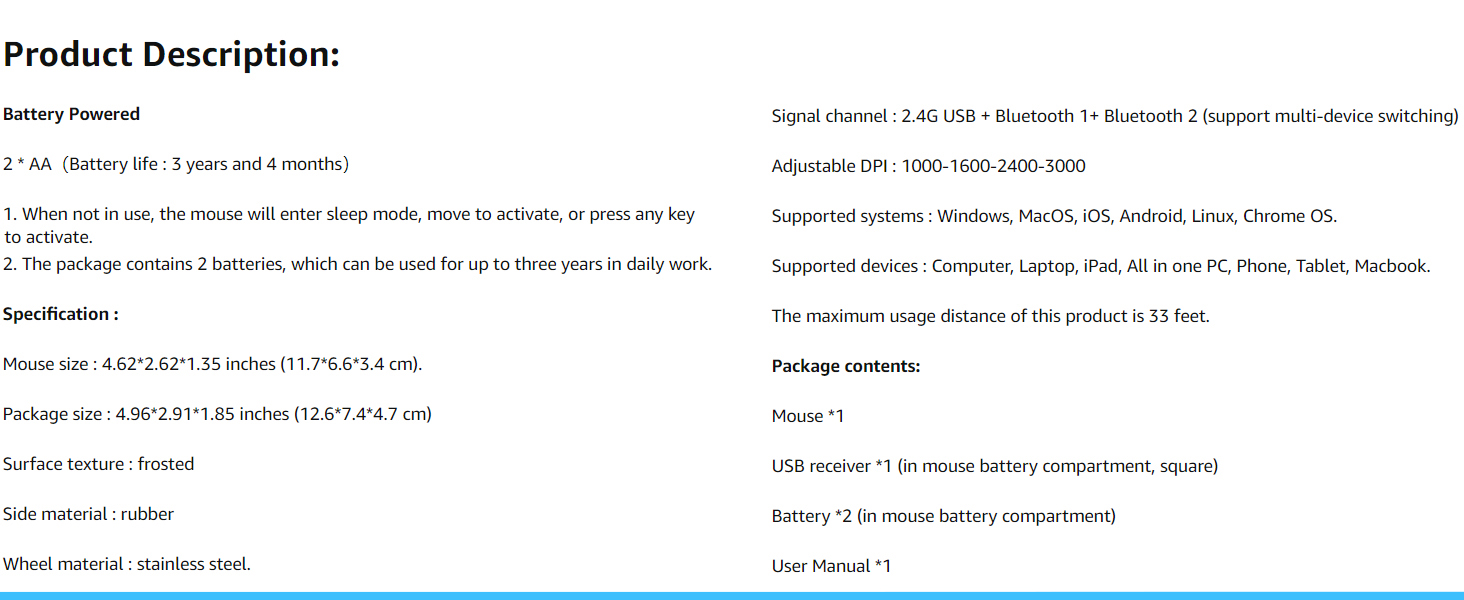
Task: Click the Signal channel line
Action: (1114, 116)
